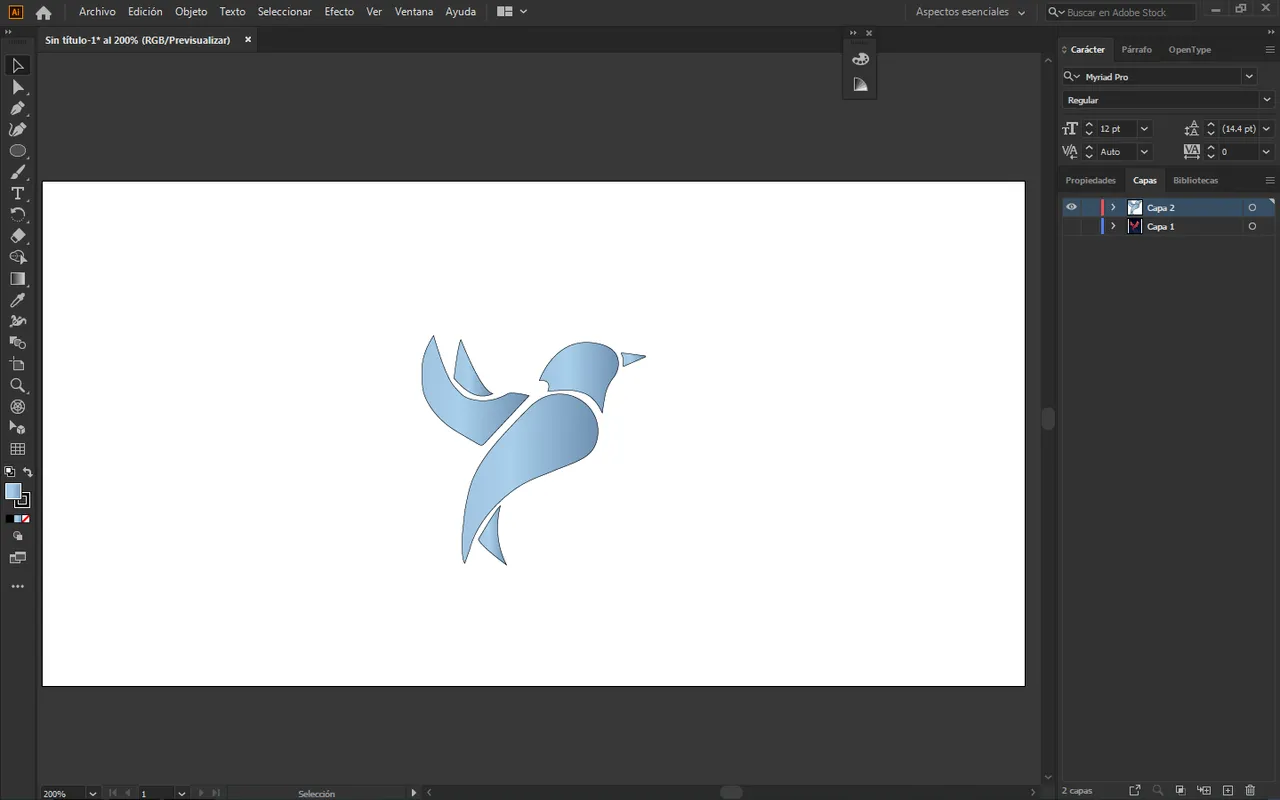
Task: Select the Selection (black arrow) tool
Action: [18, 66]
